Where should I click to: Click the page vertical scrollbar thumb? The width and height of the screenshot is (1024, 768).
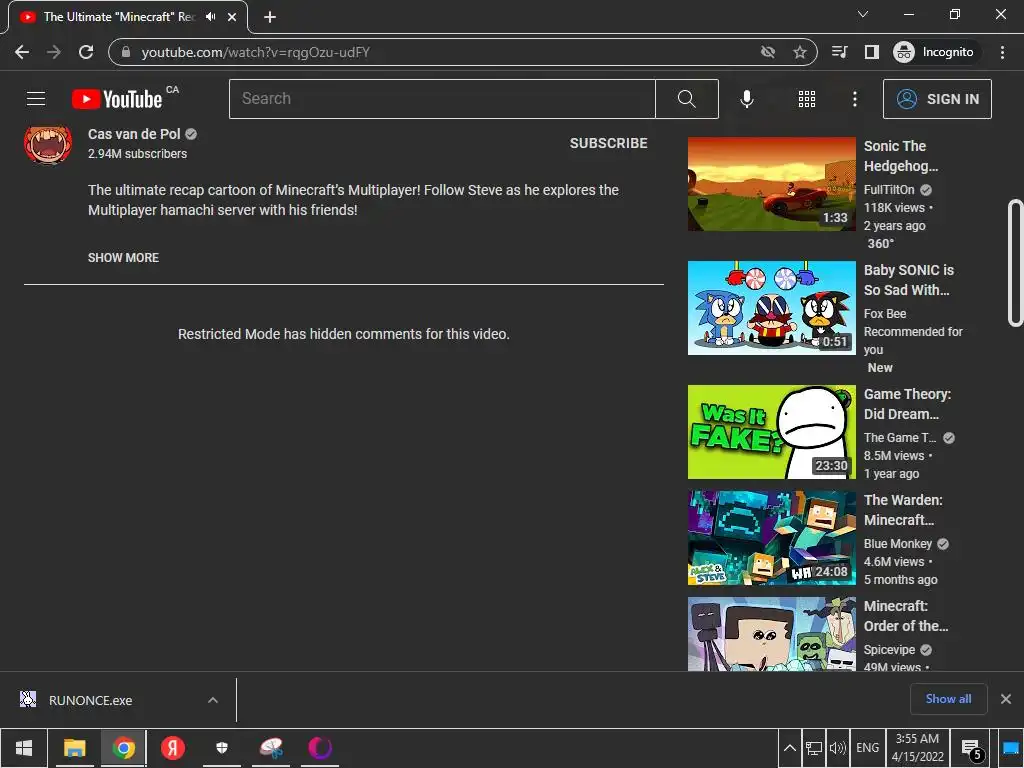[x=1015, y=263]
